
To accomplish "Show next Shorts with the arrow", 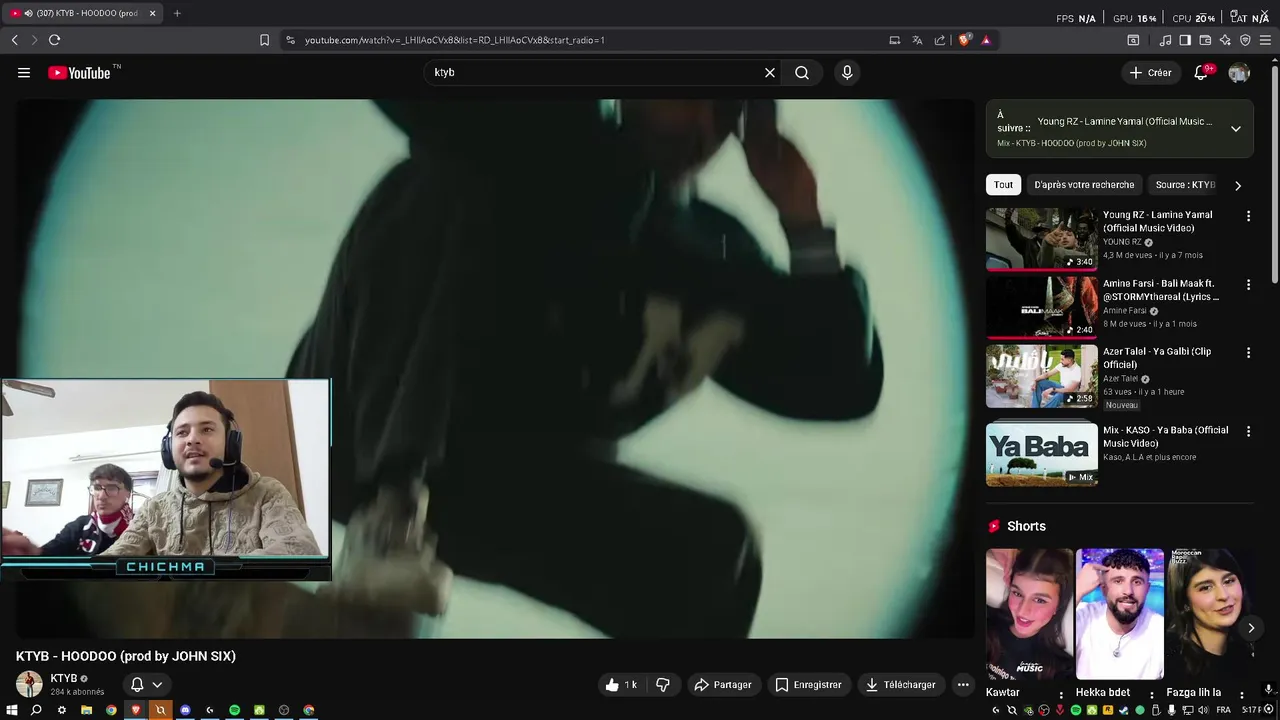I will click(x=1251, y=628).
